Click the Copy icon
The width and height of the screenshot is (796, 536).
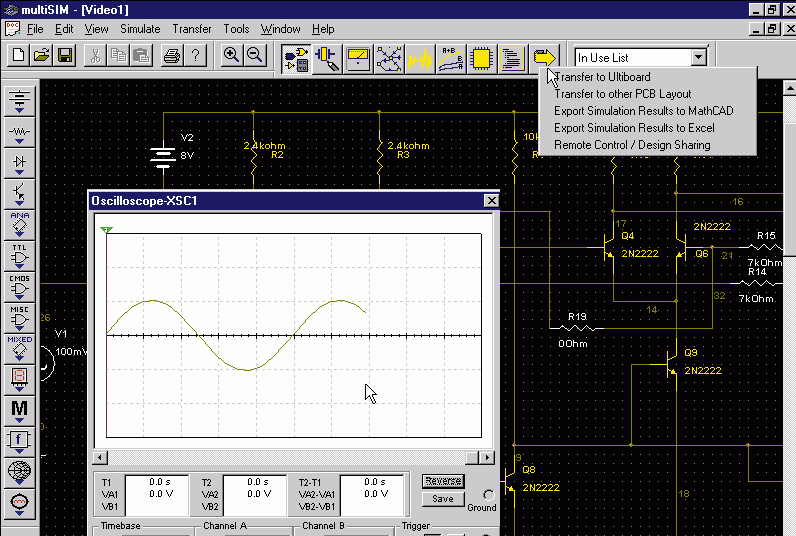tap(118, 55)
